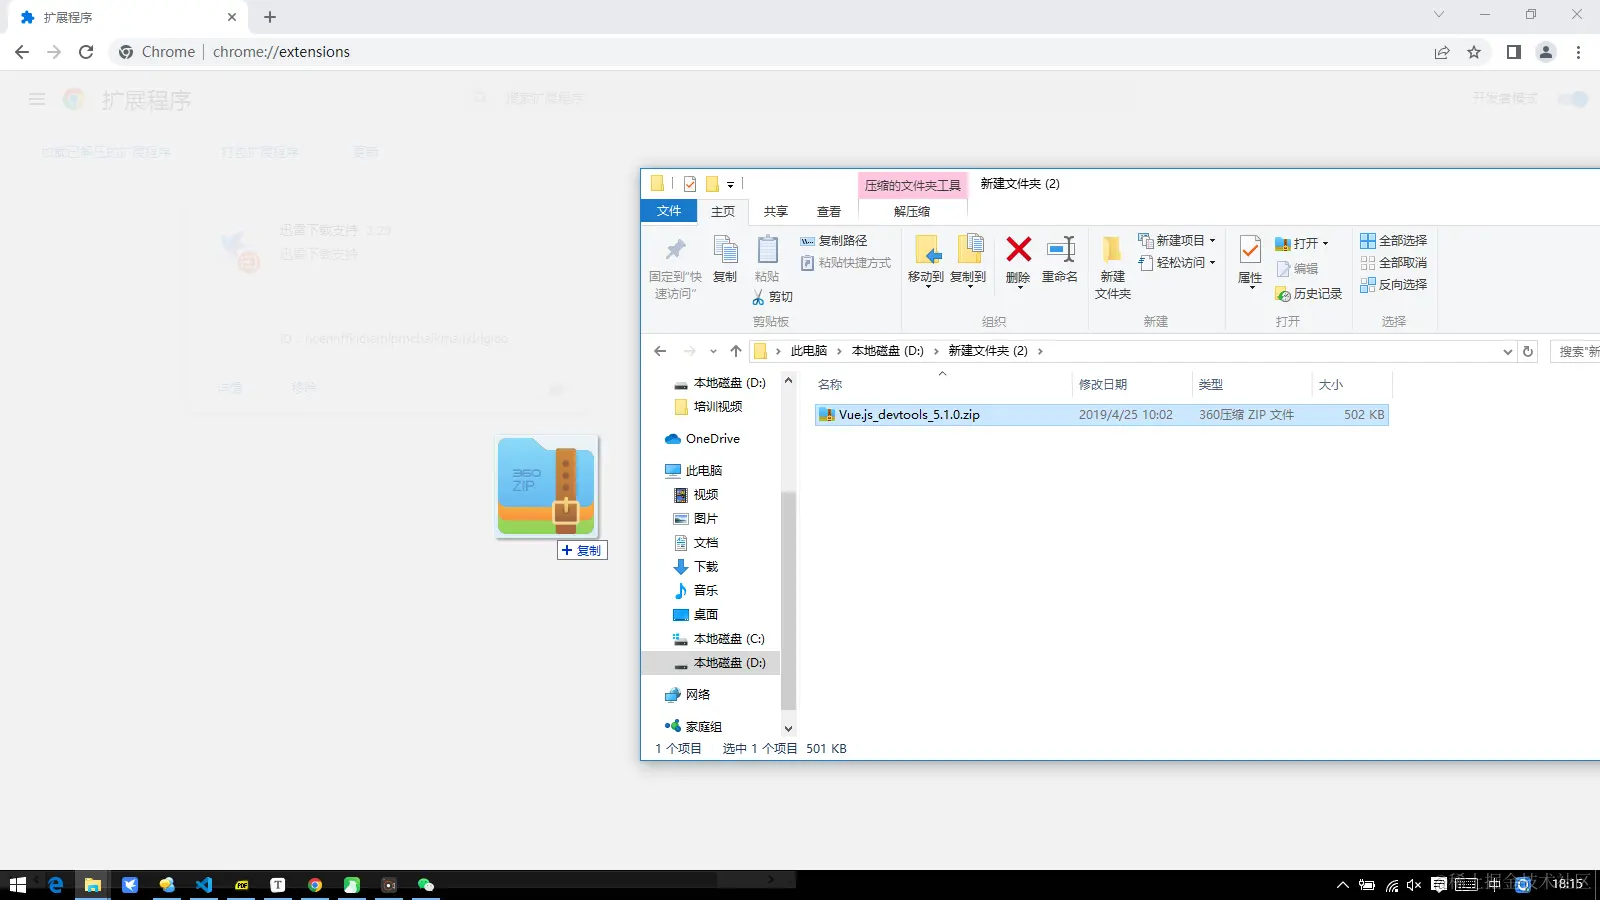Click Invert selection (反向选择)
Image resolution: width=1600 pixels, height=900 pixels.
1393,285
